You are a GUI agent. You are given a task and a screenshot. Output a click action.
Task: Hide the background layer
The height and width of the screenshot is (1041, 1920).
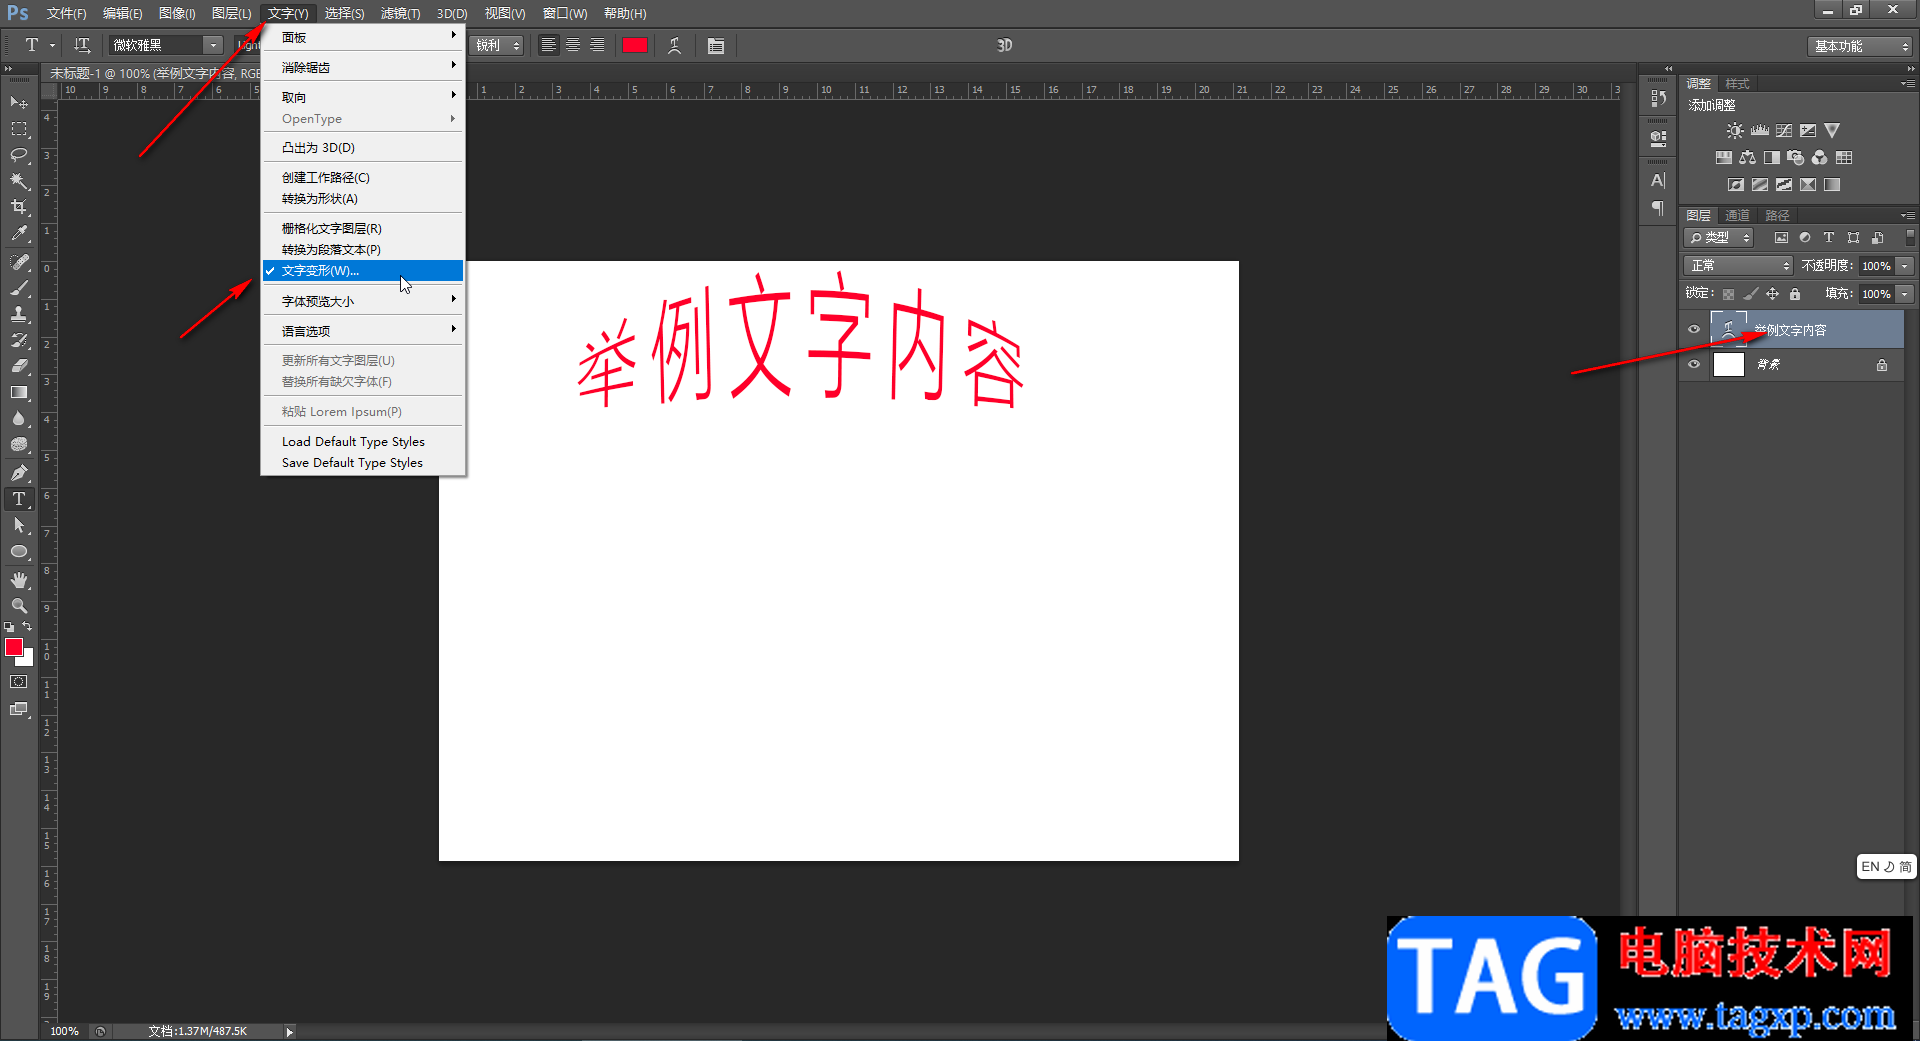tap(1694, 364)
